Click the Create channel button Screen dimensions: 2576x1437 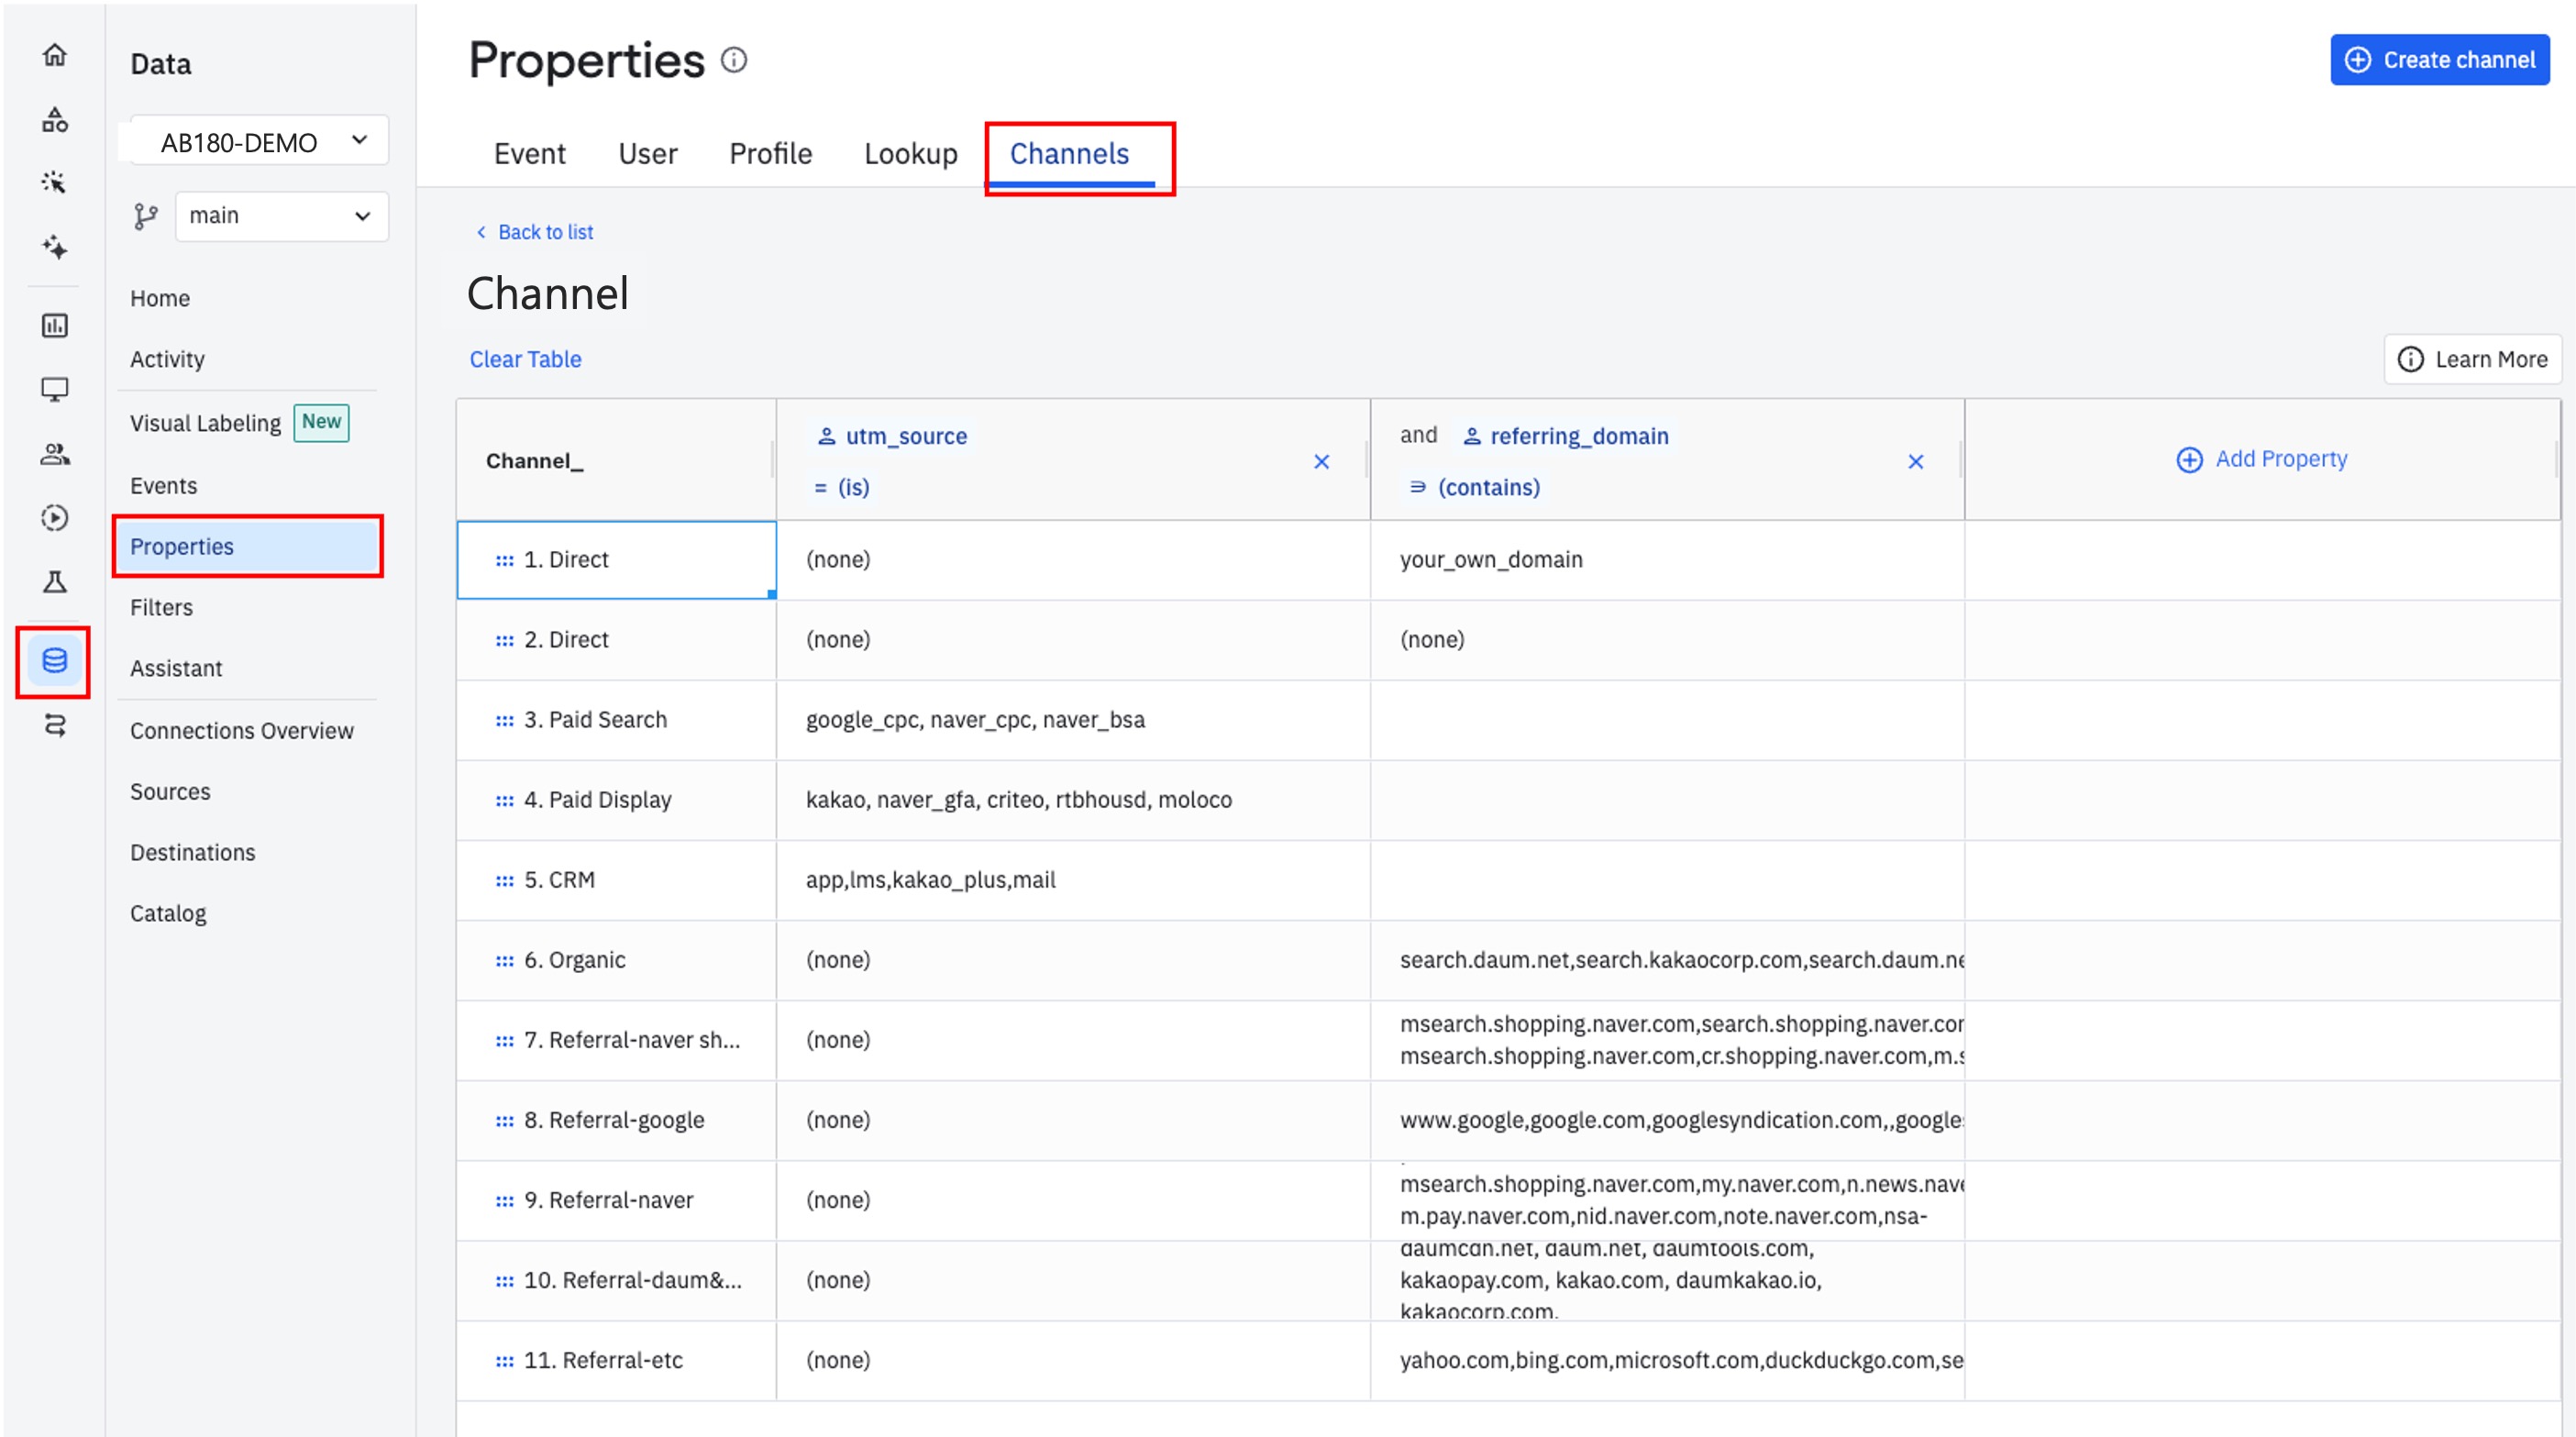2439,60
